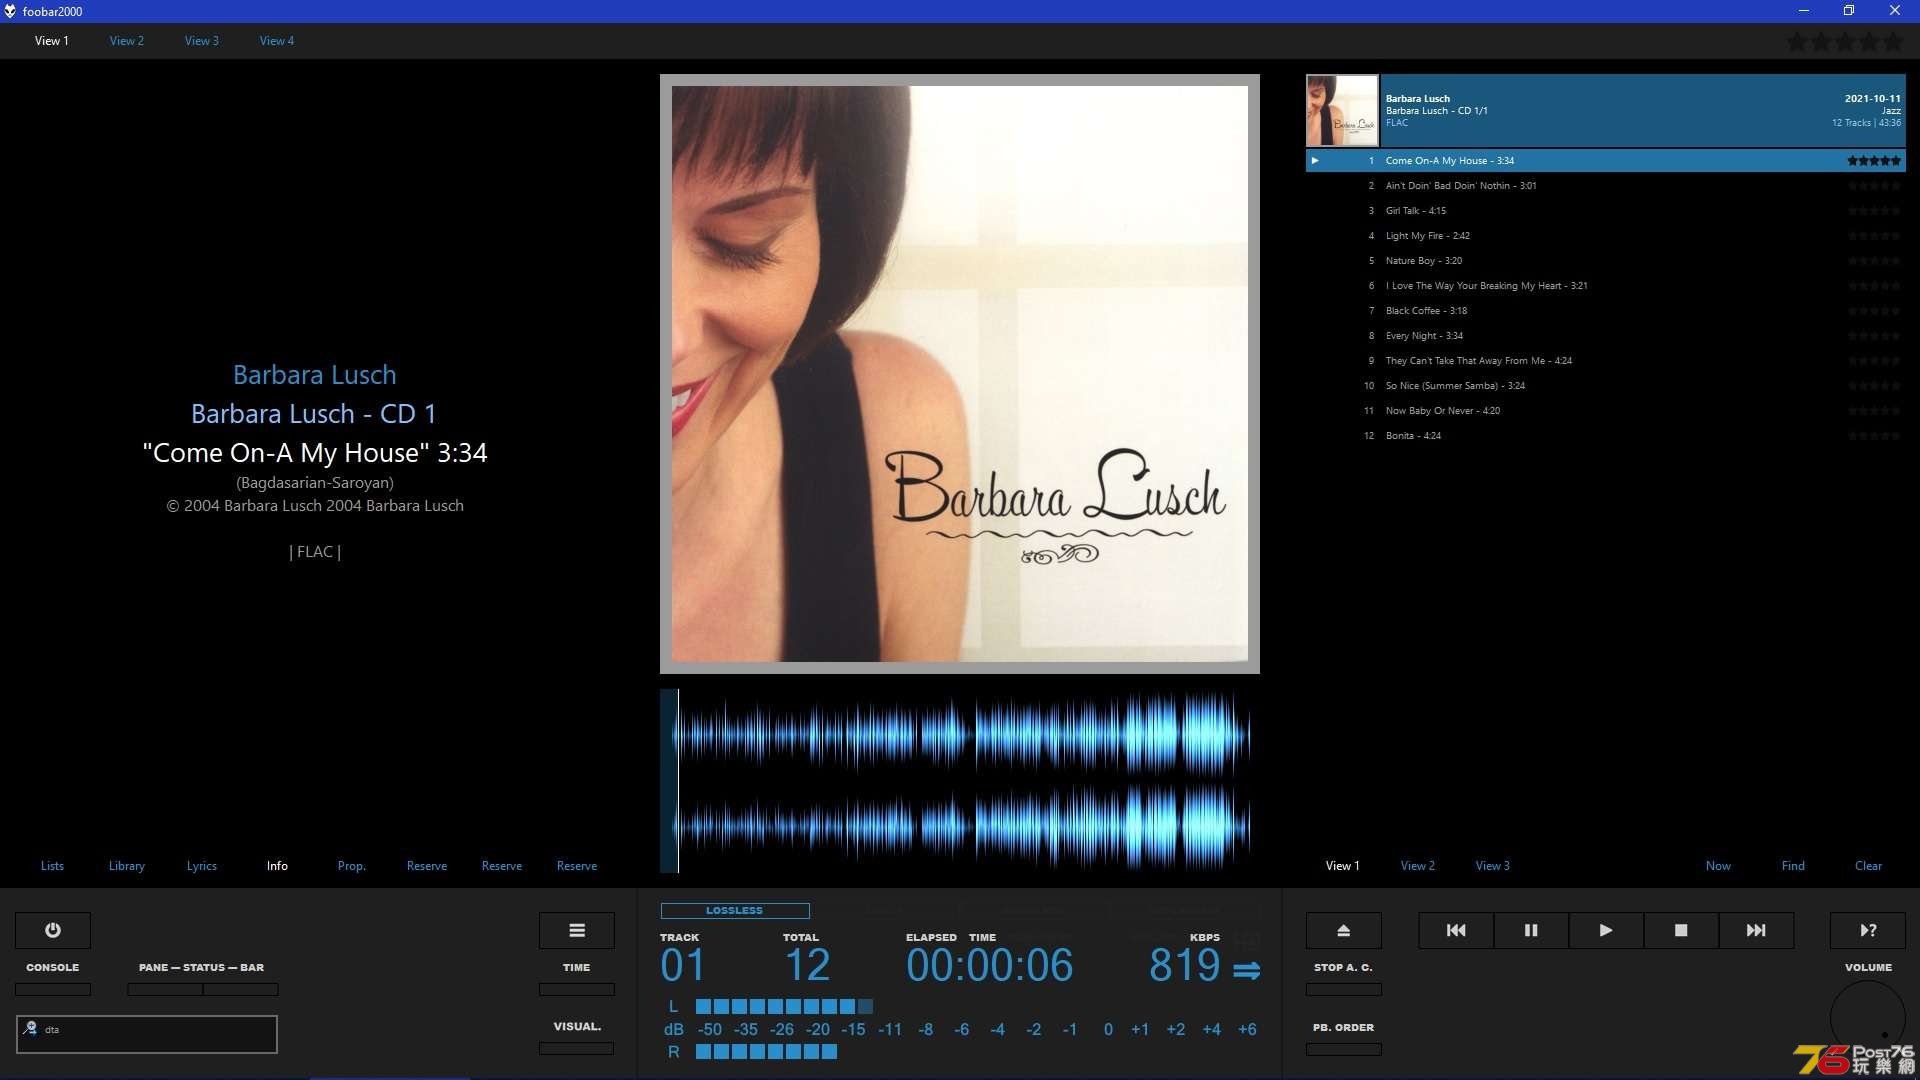Open the Lyrics tab
The height and width of the screenshot is (1080, 1920).
pyautogui.click(x=202, y=866)
